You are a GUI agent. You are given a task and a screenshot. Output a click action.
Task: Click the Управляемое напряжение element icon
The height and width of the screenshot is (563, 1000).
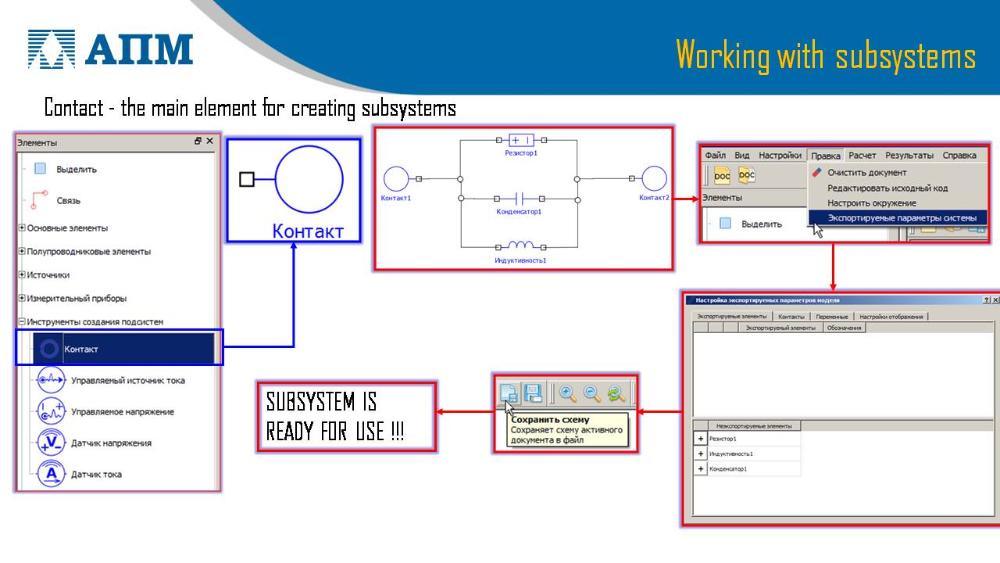(x=51, y=411)
